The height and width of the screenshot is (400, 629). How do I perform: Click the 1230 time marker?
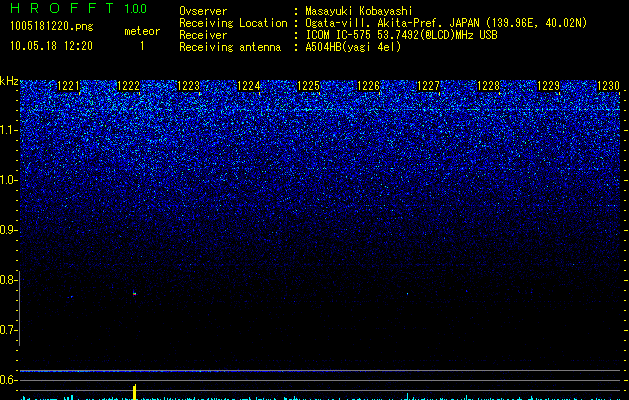pos(609,86)
